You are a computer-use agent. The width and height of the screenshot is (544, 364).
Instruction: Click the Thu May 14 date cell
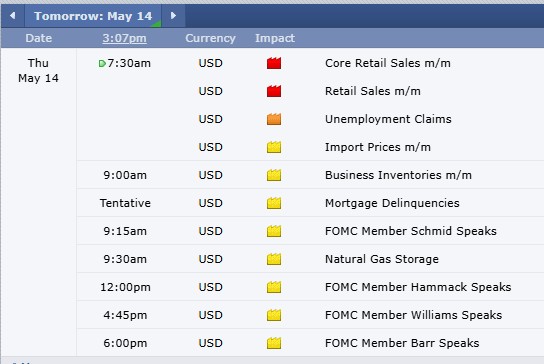(x=39, y=71)
